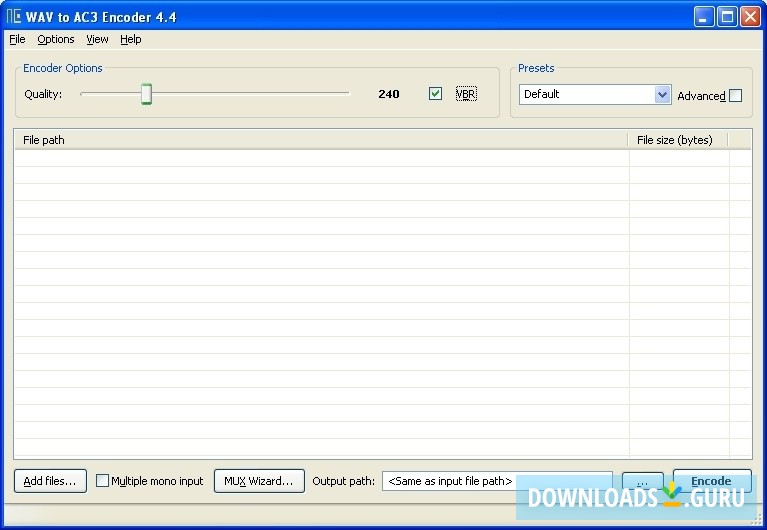This screenshot has height=530, width=767.
Task: Click the Encode button
Action: tap(712, 481)
